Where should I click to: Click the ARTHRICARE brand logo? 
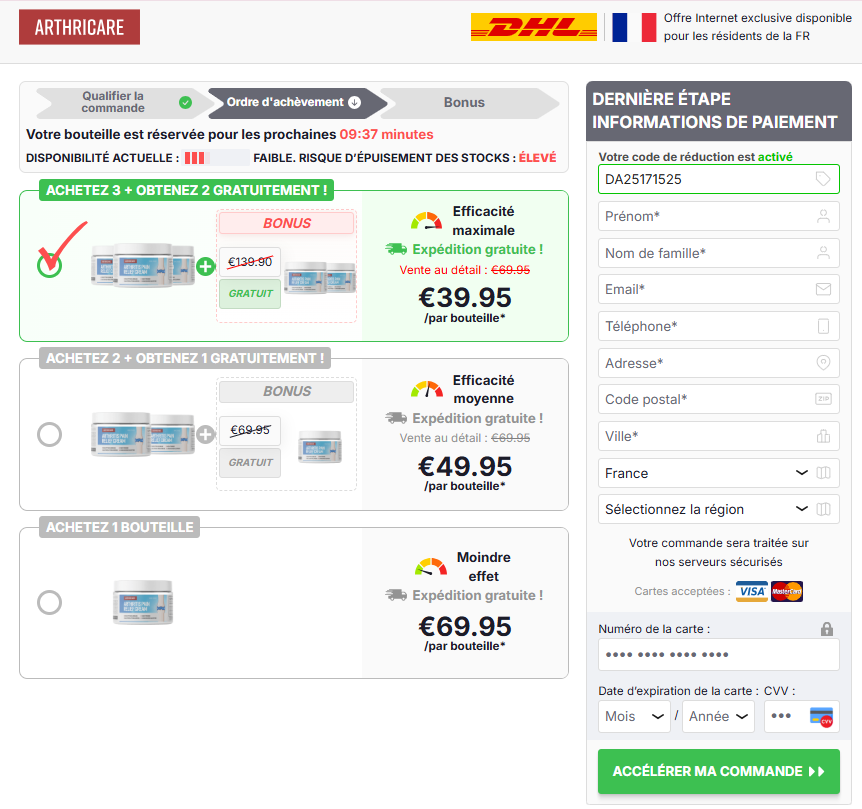click(79, 27)
